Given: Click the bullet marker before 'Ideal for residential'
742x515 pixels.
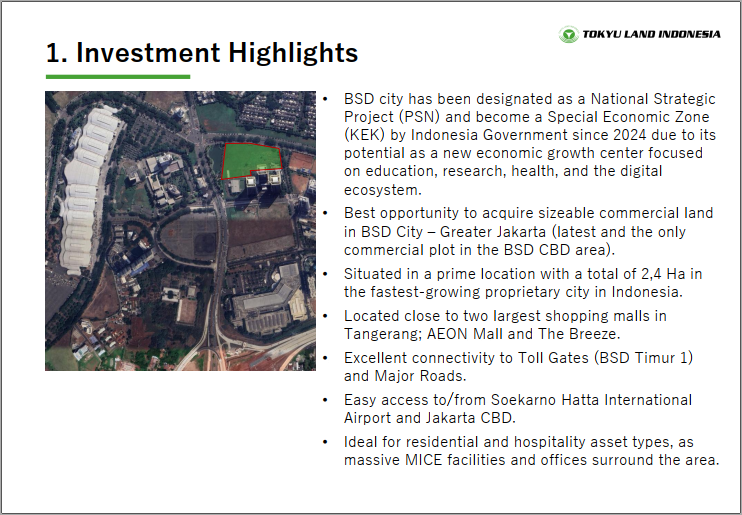Looking at the screenshot, I should click(328, 442).
